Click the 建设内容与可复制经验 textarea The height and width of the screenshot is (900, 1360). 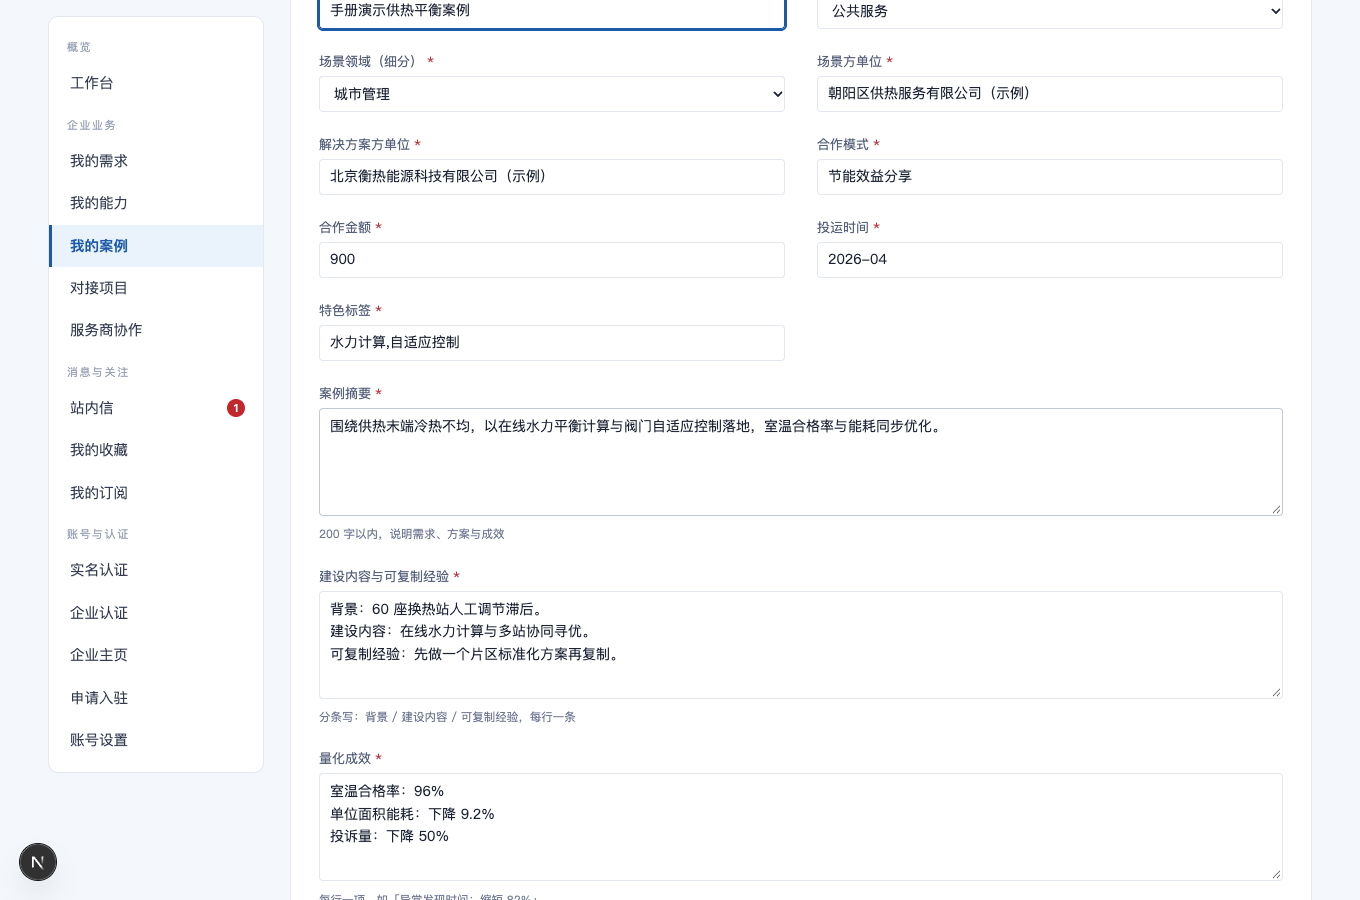coord(800,645)
